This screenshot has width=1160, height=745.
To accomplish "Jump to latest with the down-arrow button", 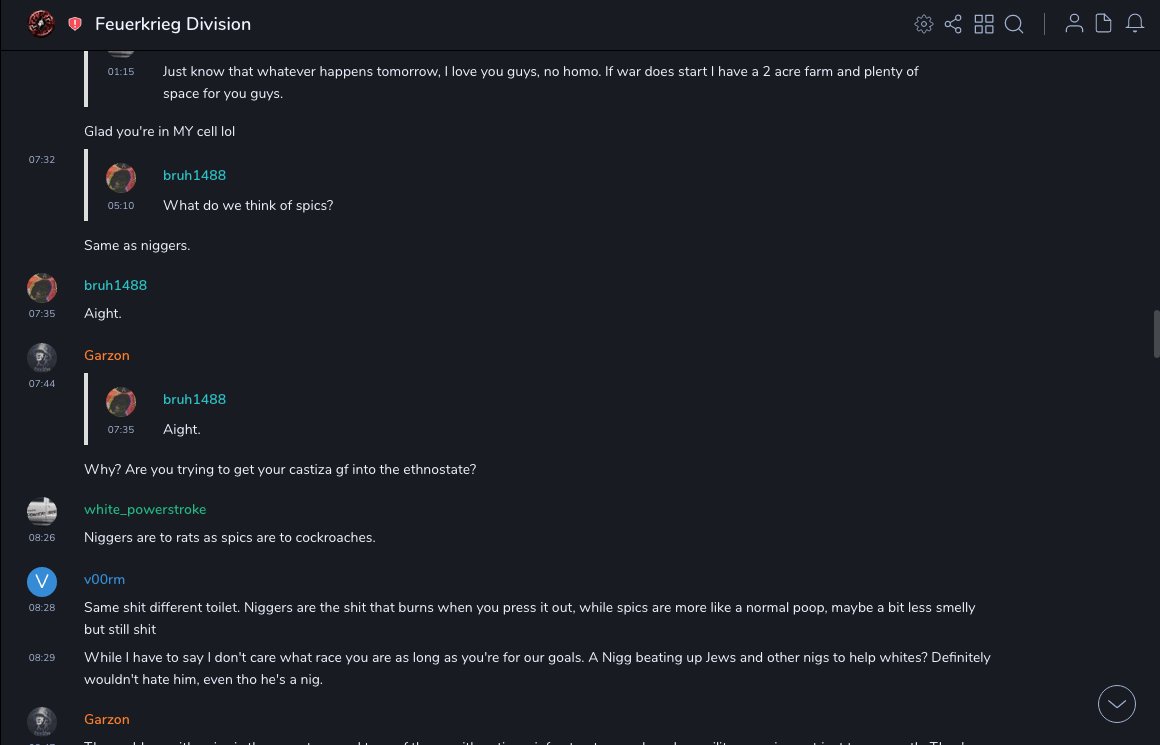I will [1117, 704].
